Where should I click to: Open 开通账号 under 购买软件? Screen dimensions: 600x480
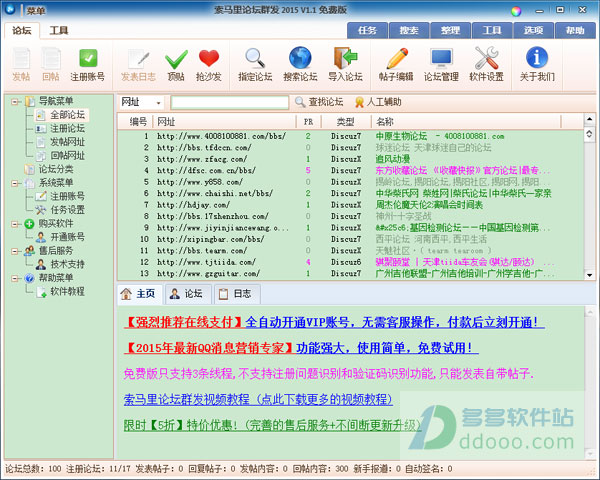point(61,237)
